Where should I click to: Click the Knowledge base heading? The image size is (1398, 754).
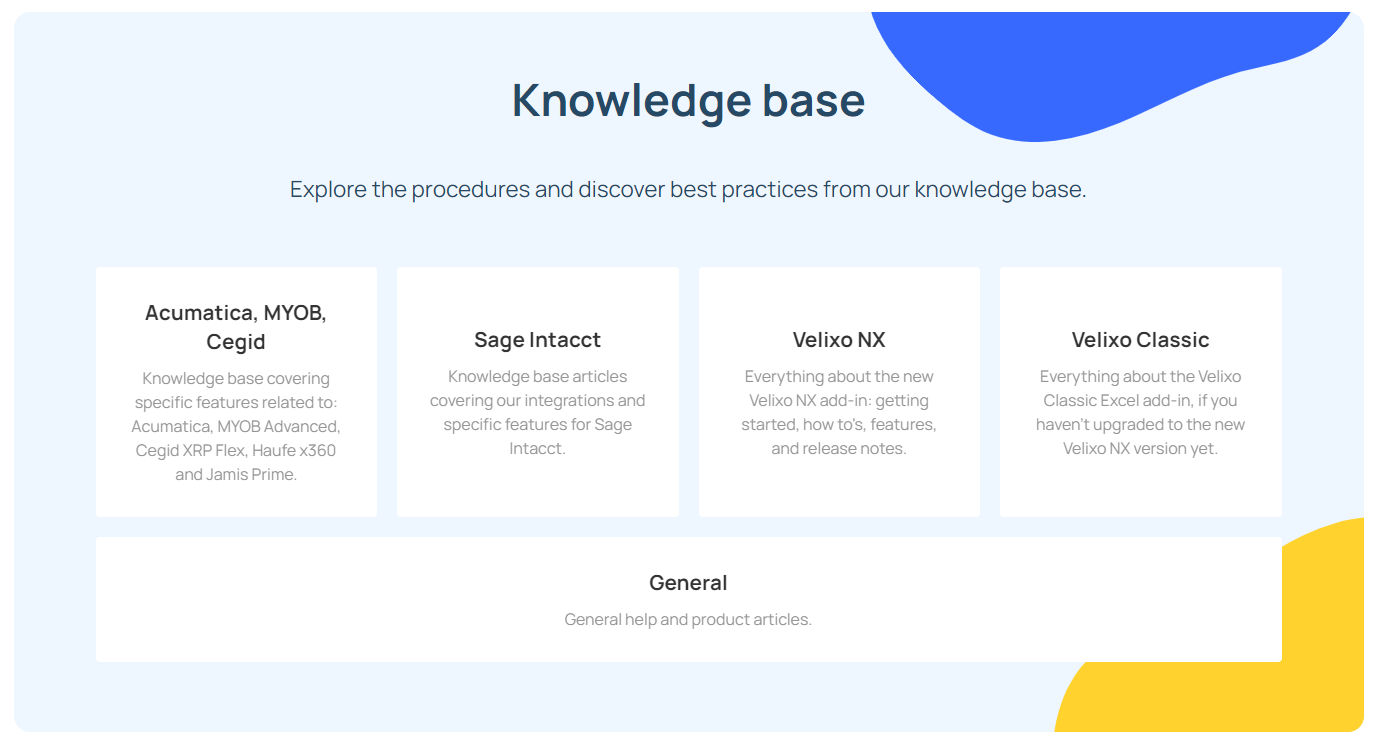point(688,100)
